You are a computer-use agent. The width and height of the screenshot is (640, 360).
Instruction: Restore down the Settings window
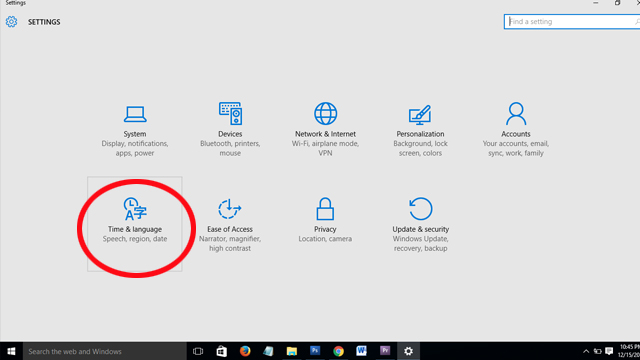tap(617, 3)
